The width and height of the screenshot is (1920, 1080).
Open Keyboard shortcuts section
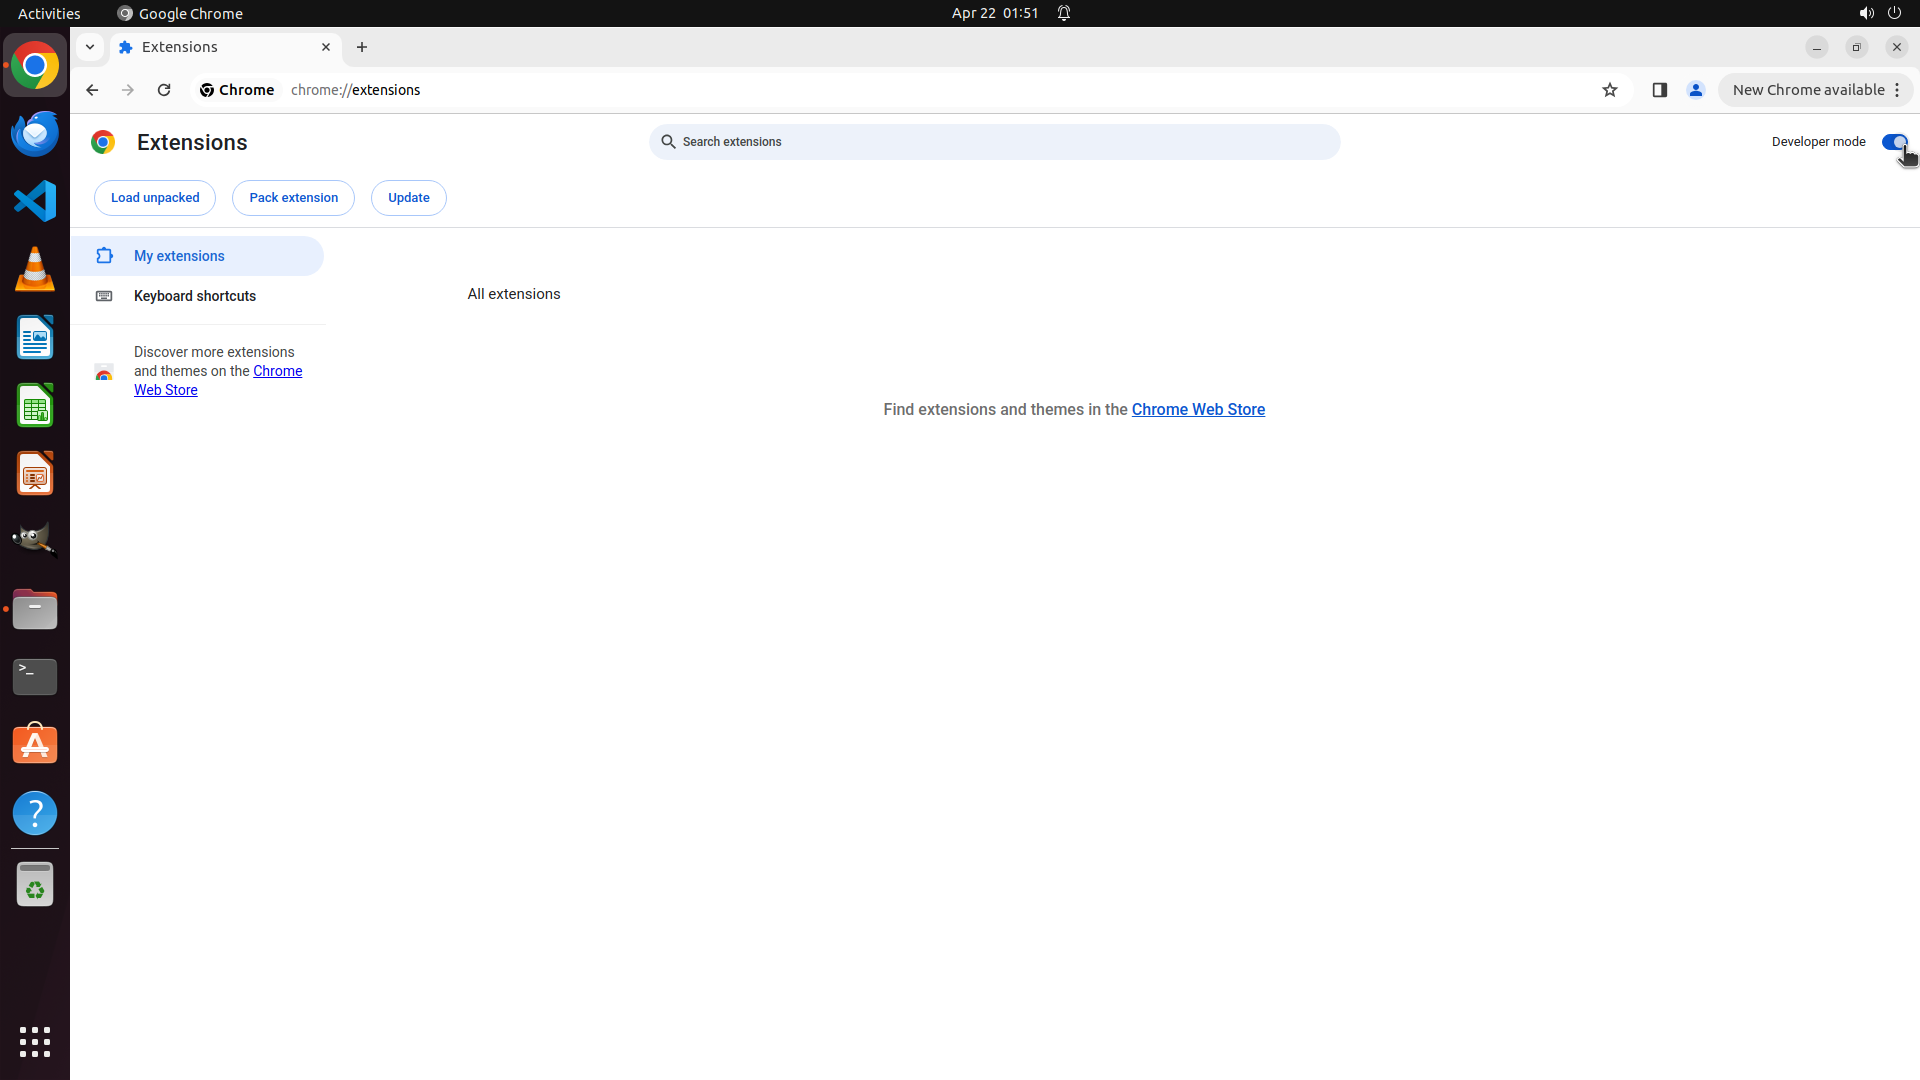click(x=195, y=296)
